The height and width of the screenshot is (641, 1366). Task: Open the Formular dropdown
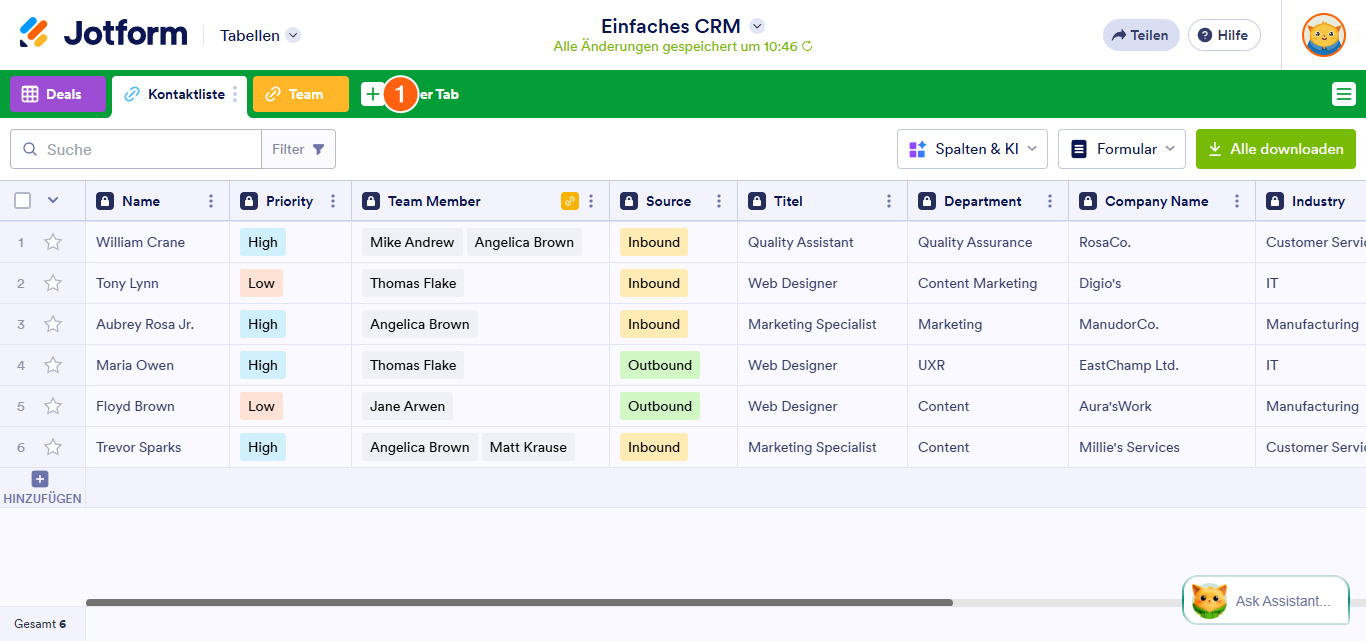(1122, 149)
